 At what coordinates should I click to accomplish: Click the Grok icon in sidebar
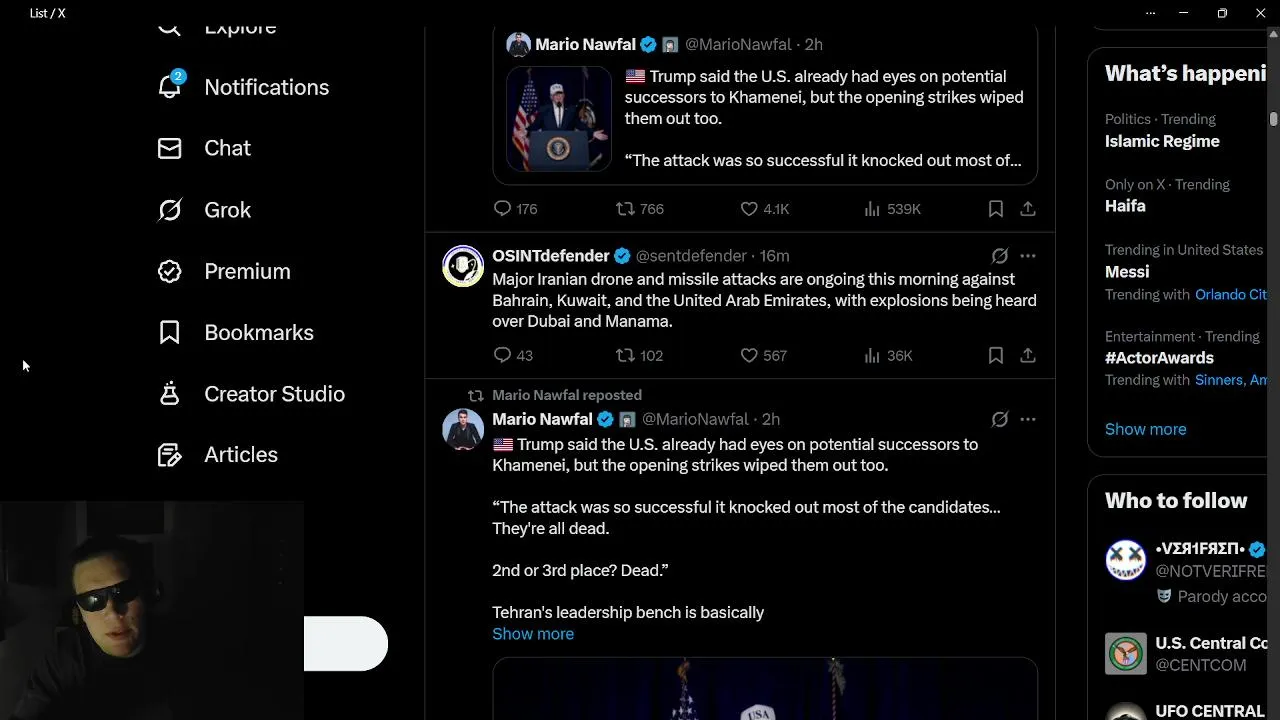(x=170, y=210)
